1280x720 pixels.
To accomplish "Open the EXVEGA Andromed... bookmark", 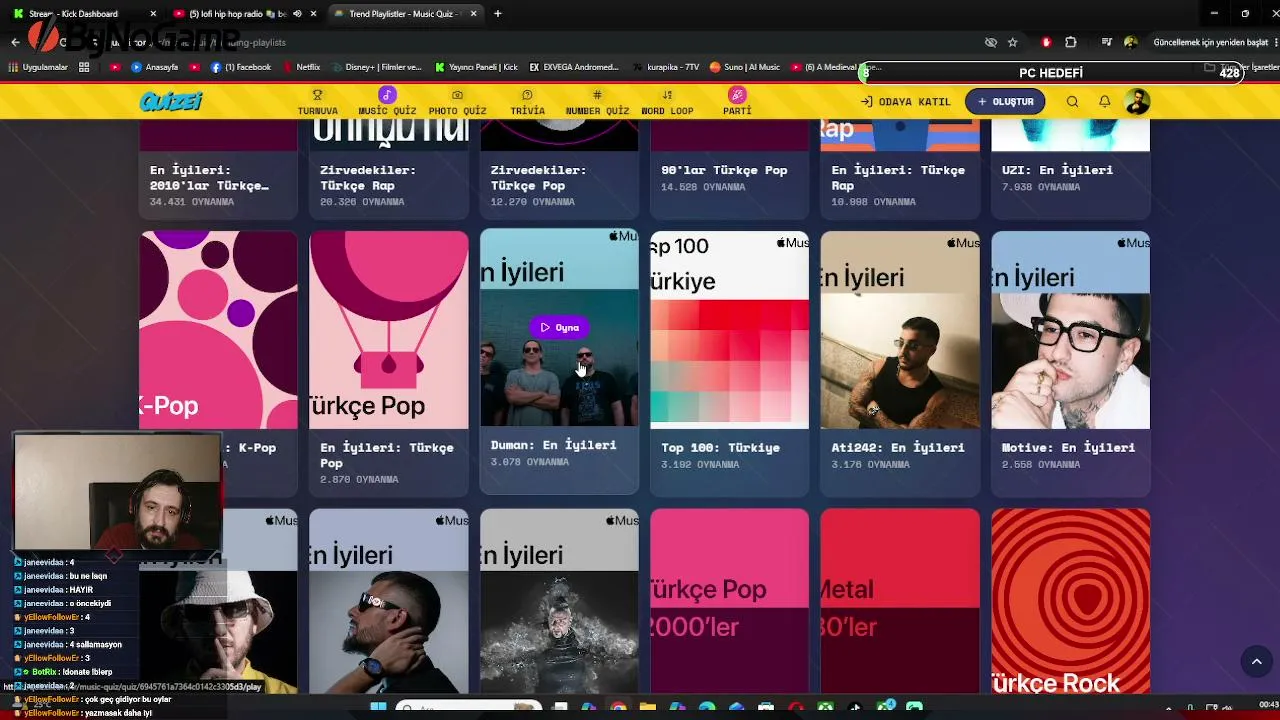I will coord(575,67).
